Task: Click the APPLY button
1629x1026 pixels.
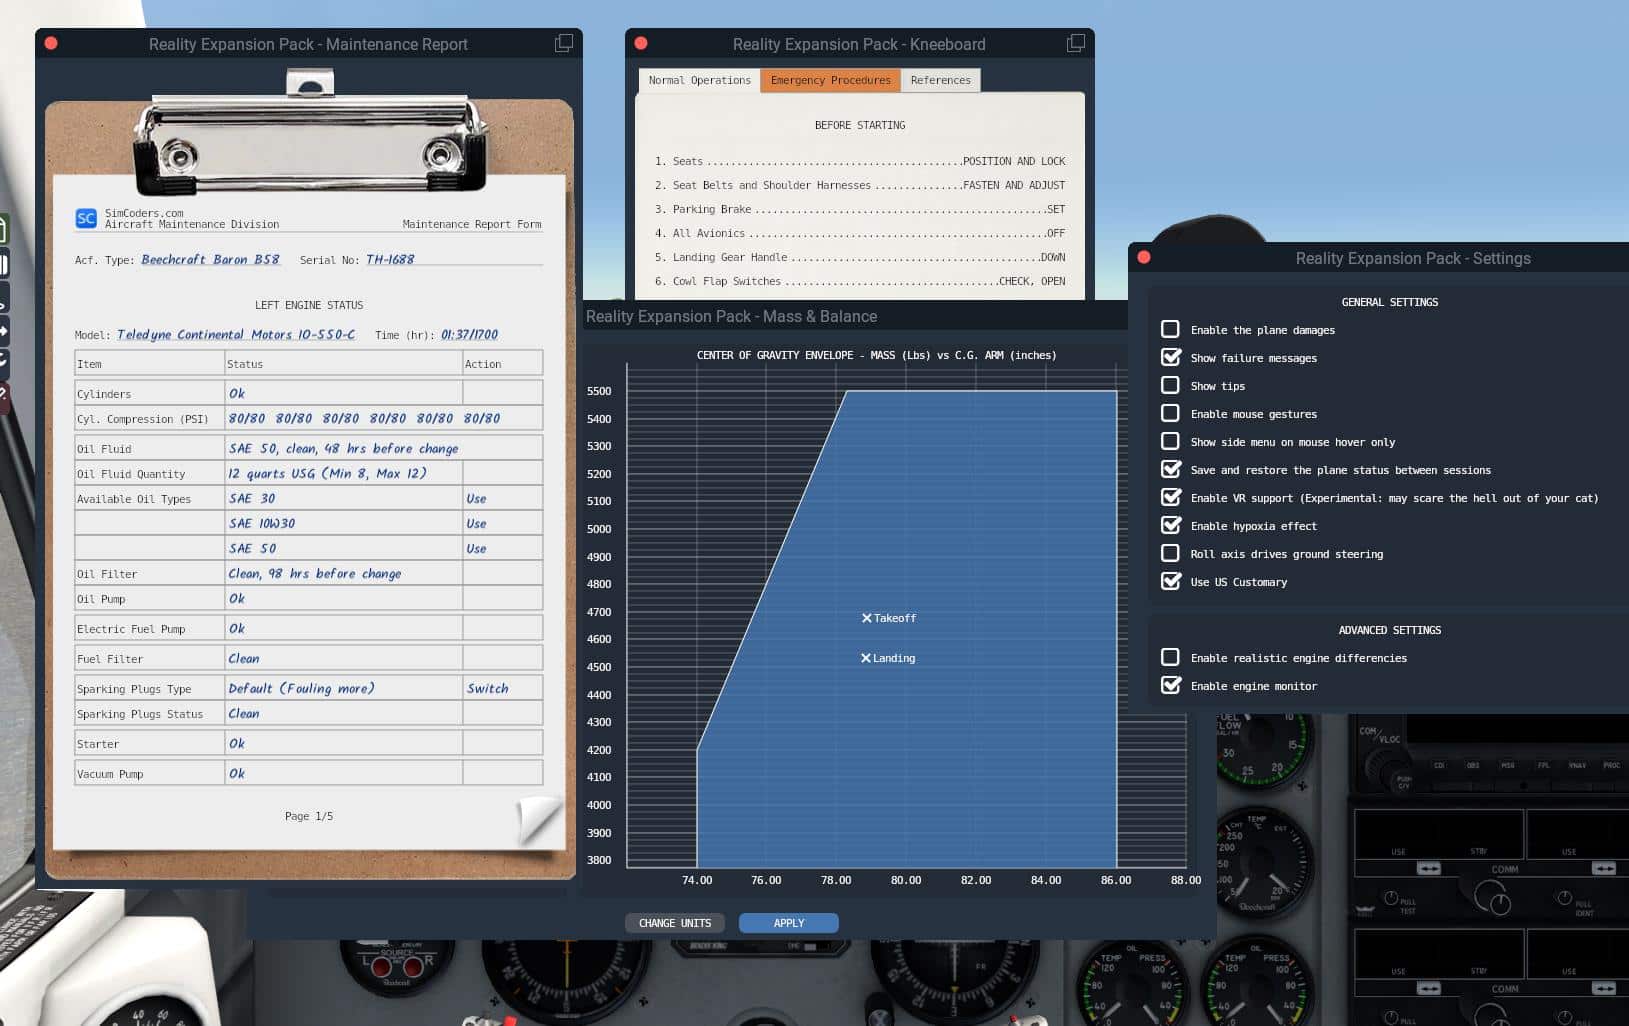Action: click(788, 923)
